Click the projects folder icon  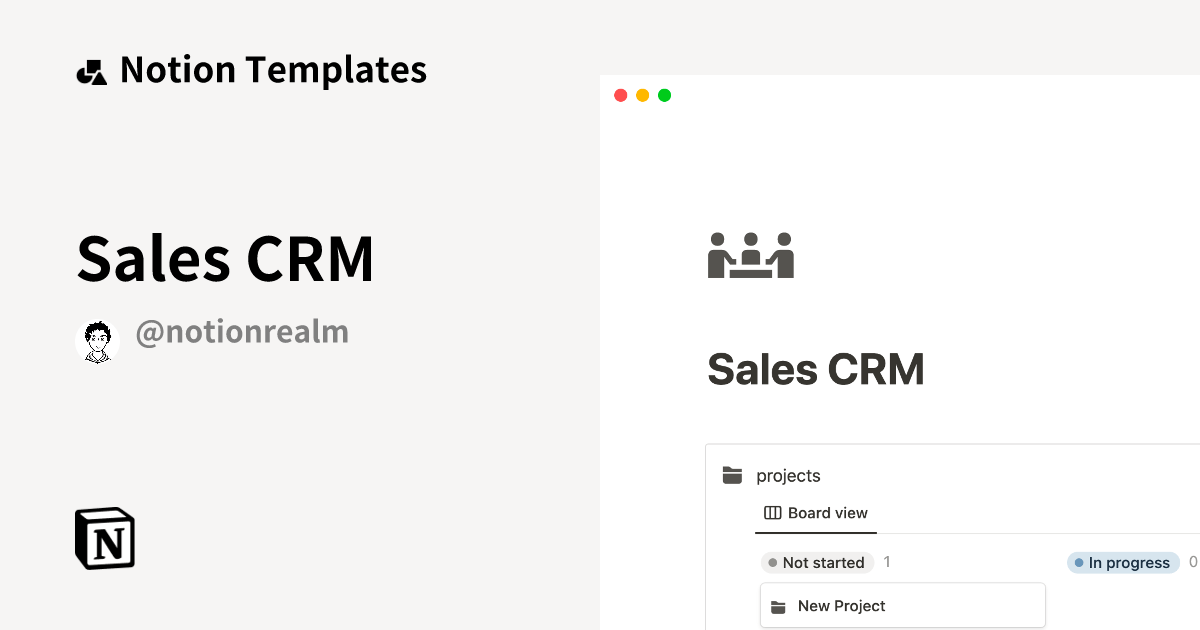tap(732, 476)
